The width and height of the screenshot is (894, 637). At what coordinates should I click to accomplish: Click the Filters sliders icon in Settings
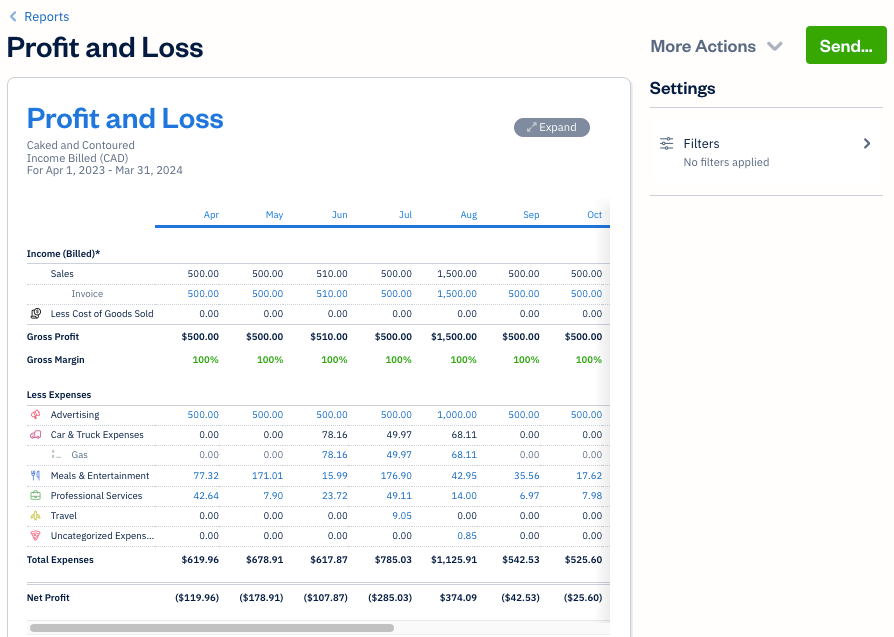(x=667, y=143)
